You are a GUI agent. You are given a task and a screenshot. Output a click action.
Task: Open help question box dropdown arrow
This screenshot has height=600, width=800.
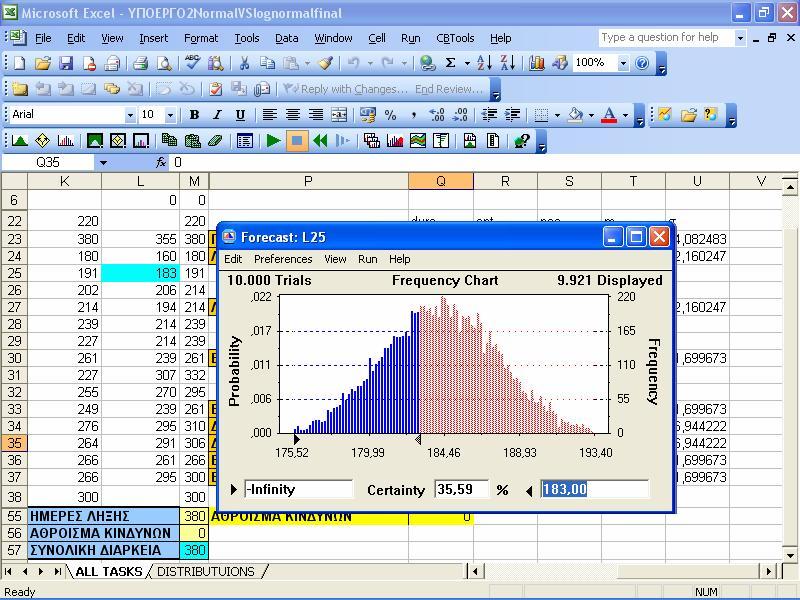coord(740,38)
